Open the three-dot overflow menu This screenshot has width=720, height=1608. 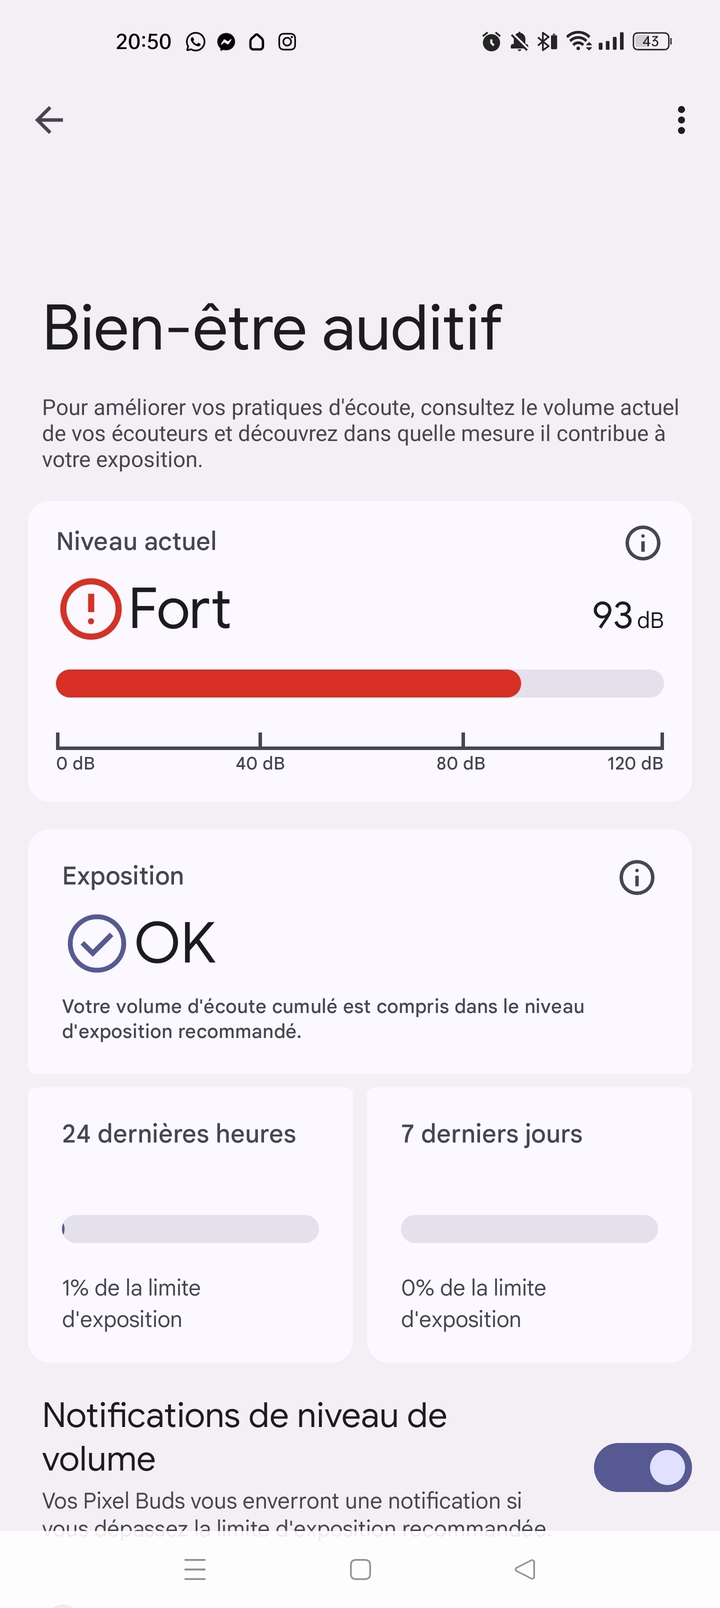681,120
